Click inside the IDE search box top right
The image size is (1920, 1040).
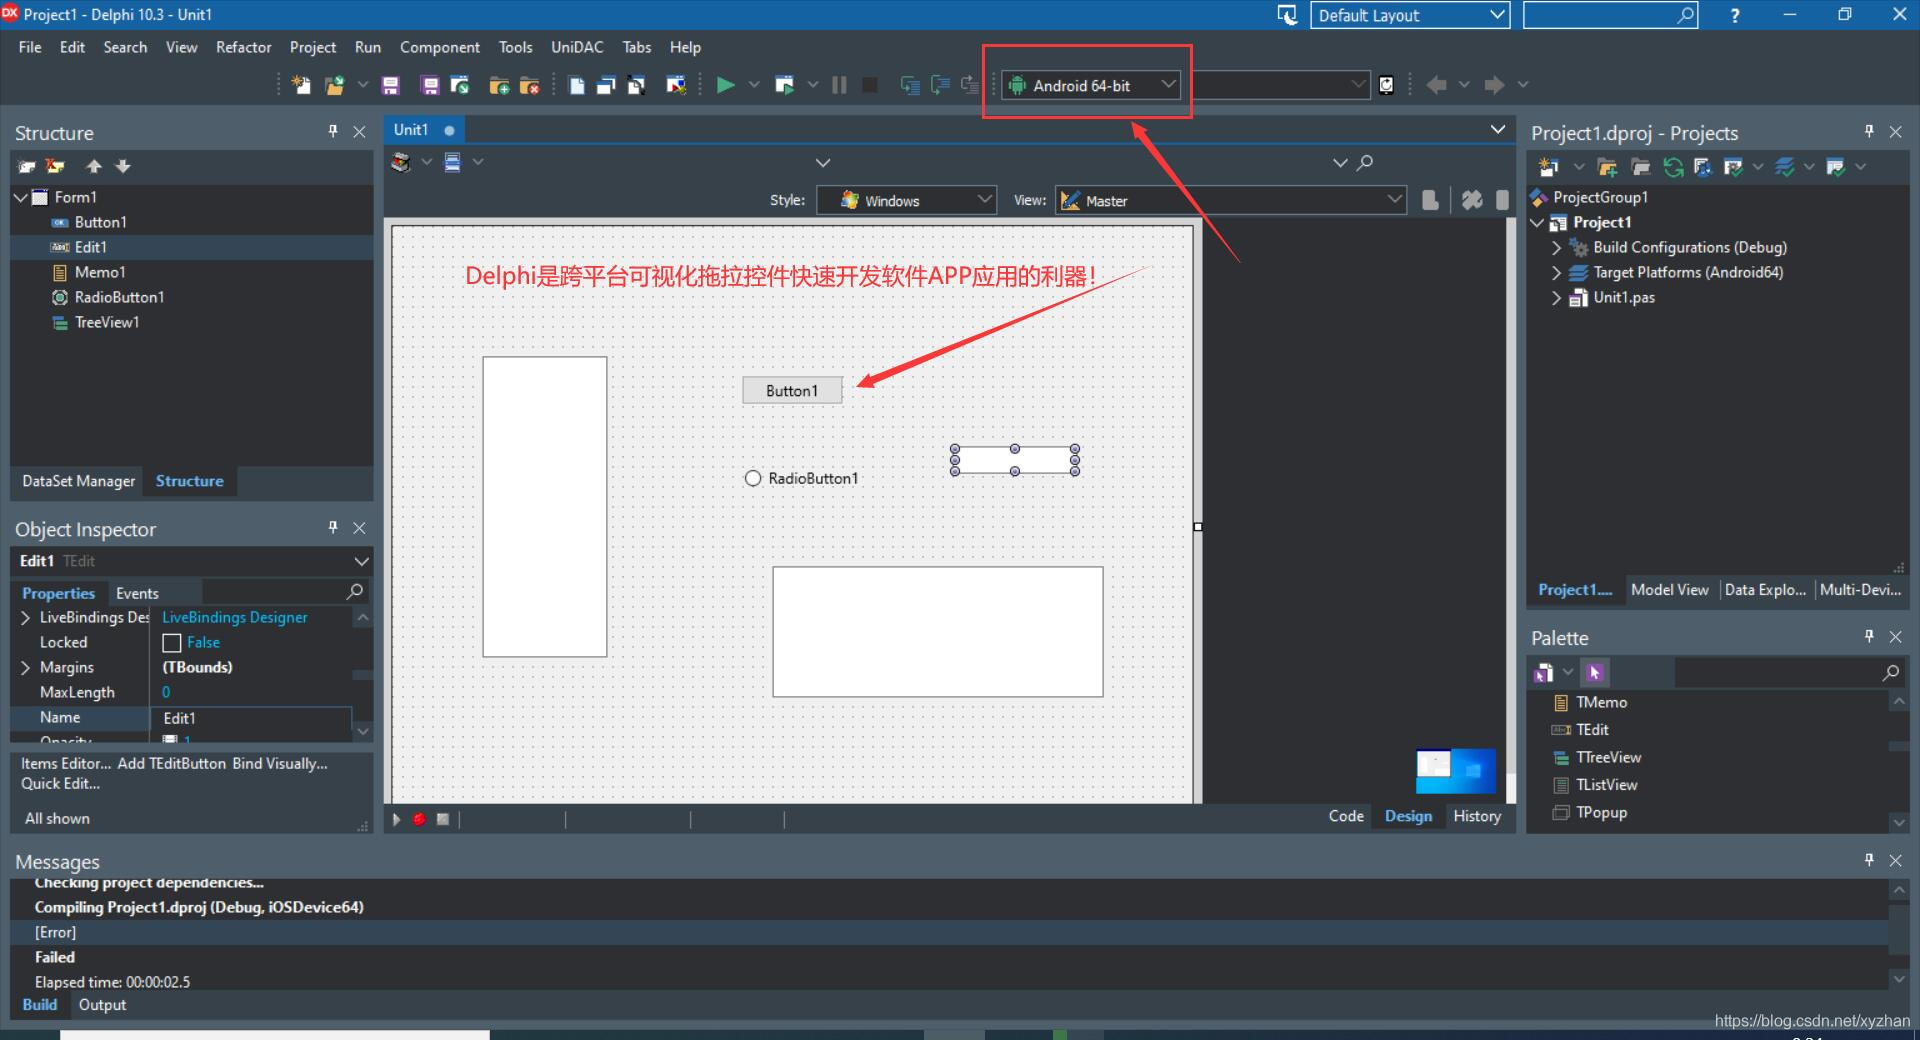point(1600,15)
